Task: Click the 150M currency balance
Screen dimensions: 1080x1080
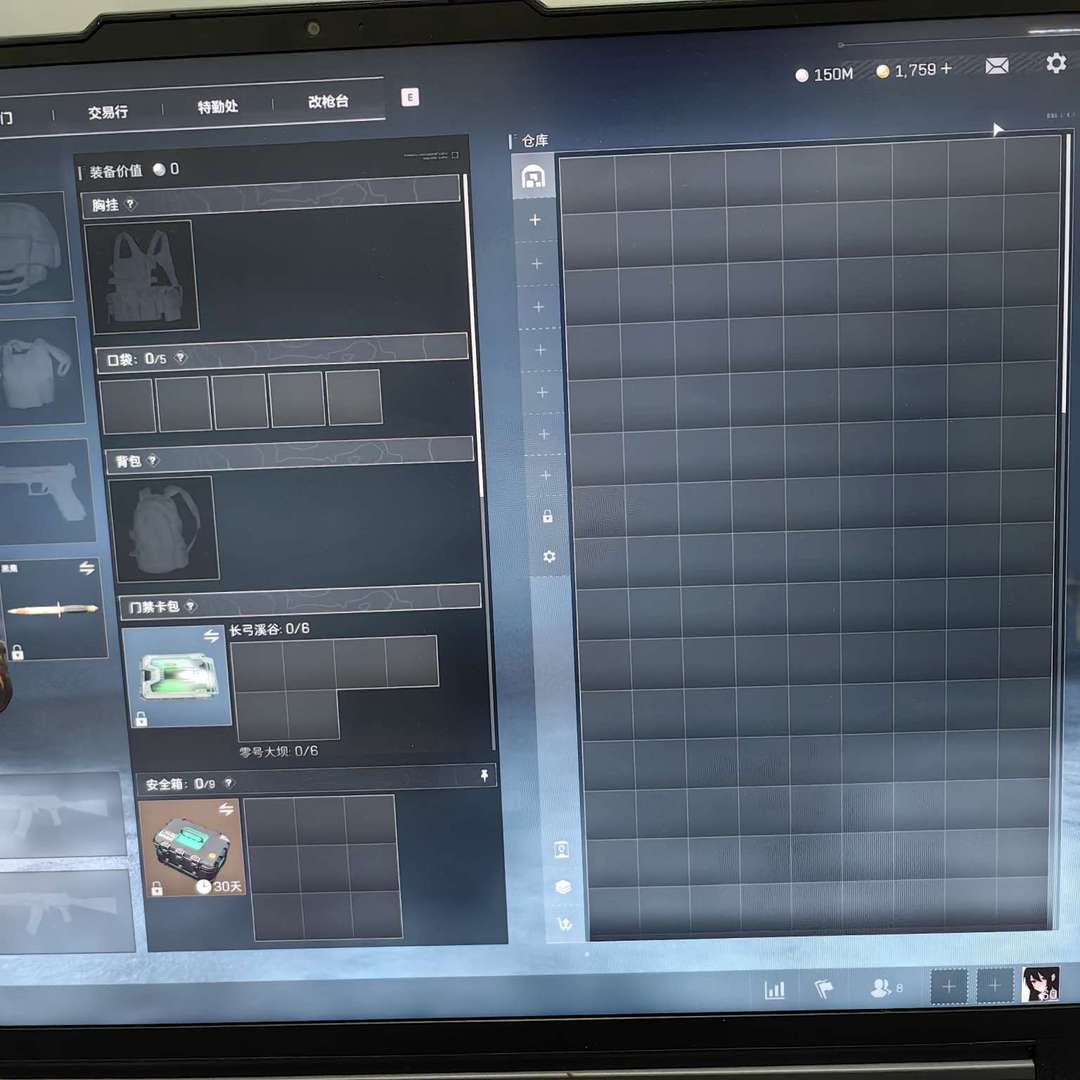Action: click(x=824, y=74)
